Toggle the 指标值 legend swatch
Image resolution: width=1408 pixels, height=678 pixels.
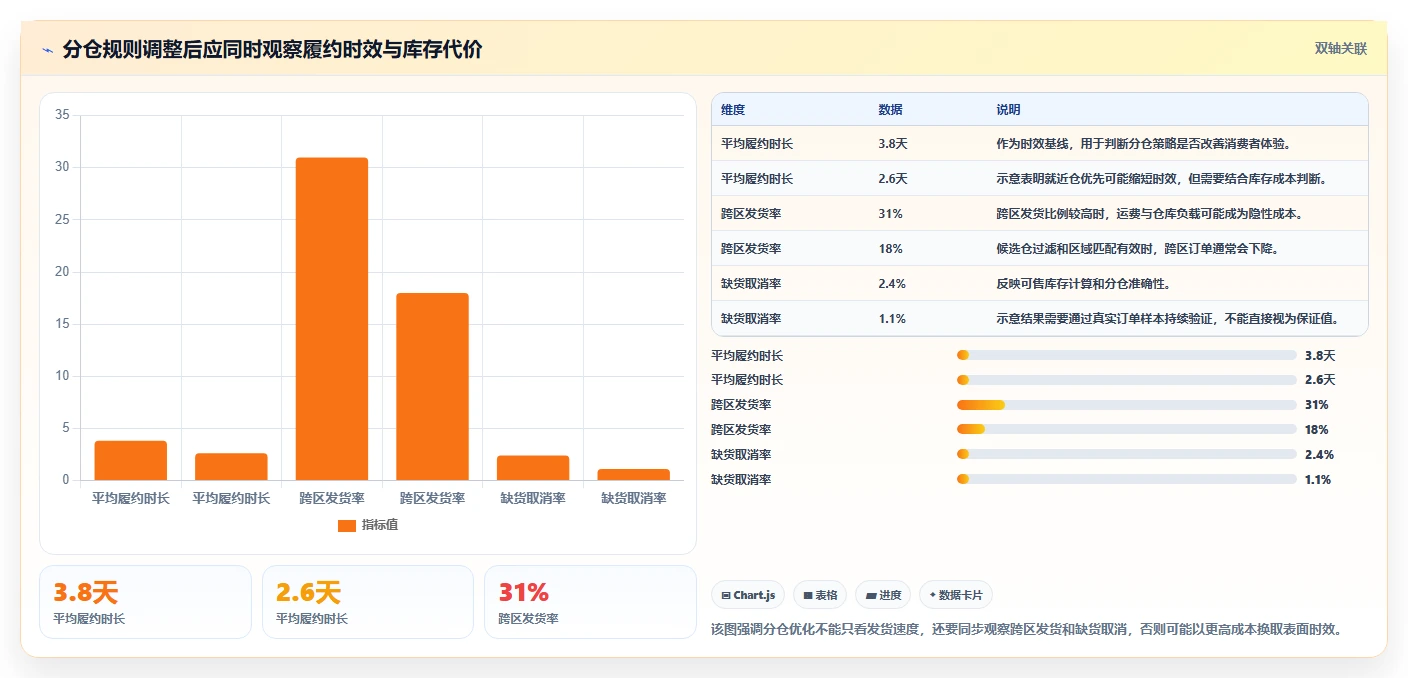[346, 525]
